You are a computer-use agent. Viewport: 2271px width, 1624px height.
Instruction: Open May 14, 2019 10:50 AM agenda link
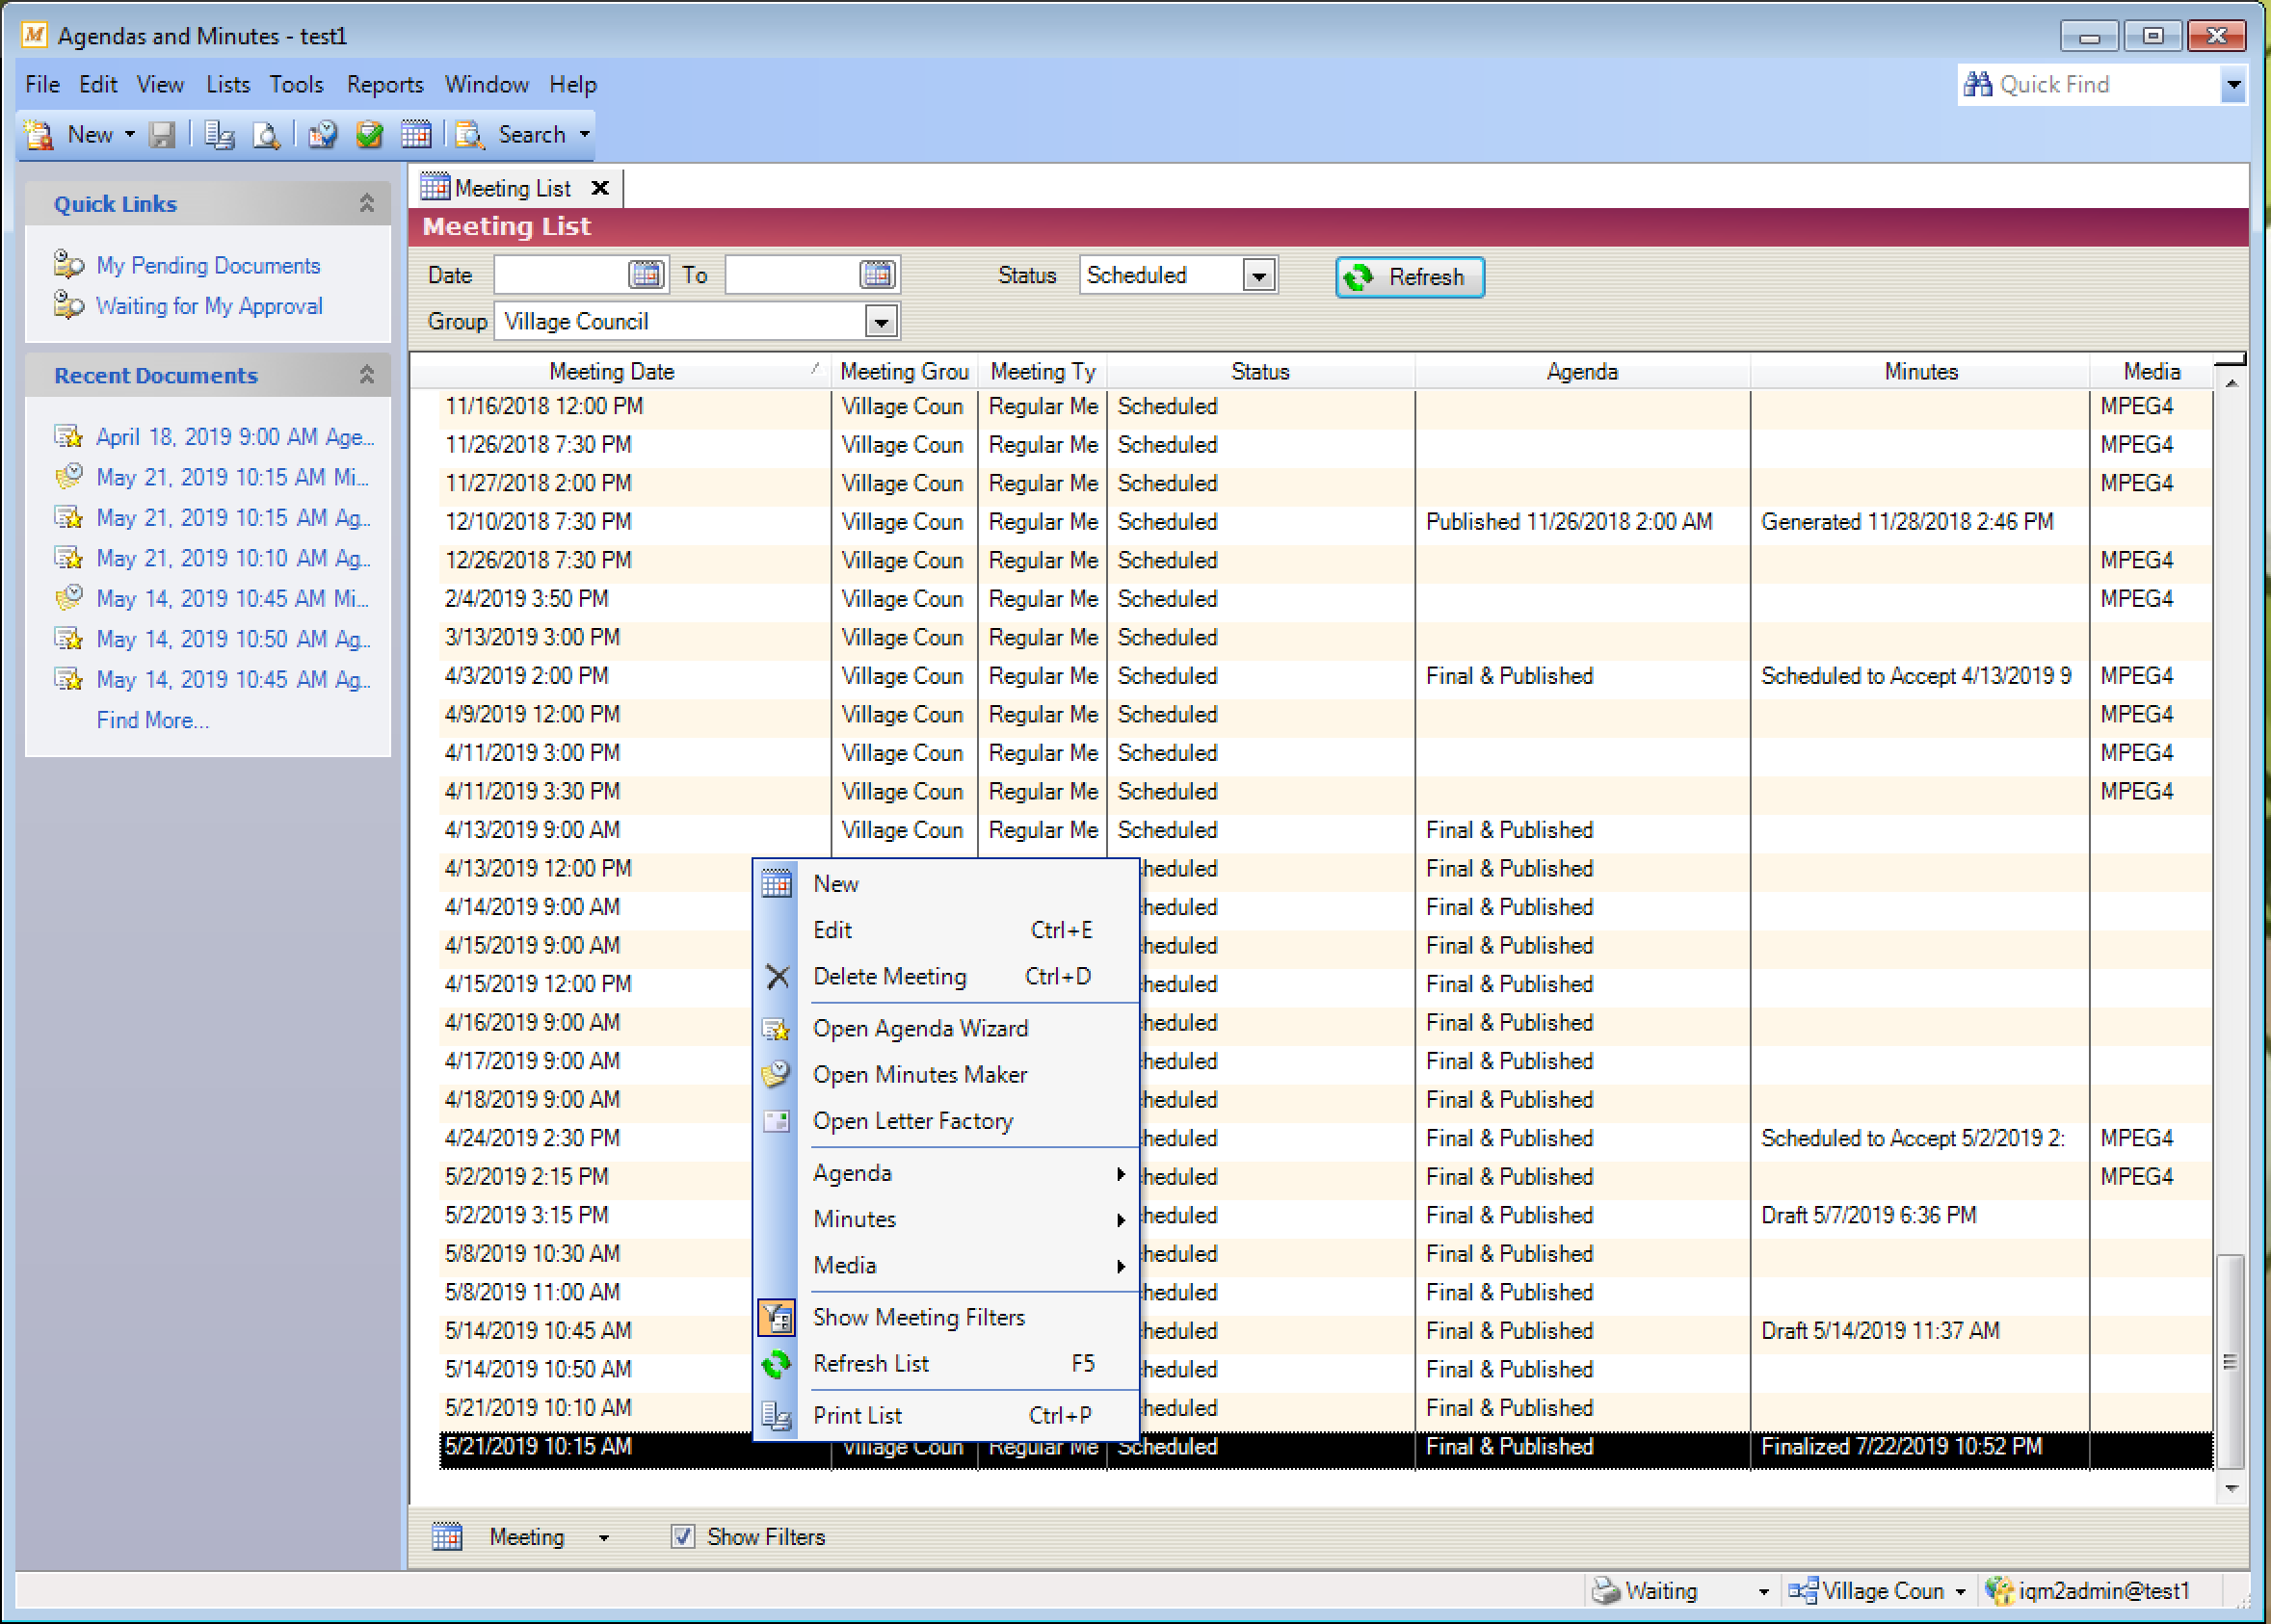point(233,639)
